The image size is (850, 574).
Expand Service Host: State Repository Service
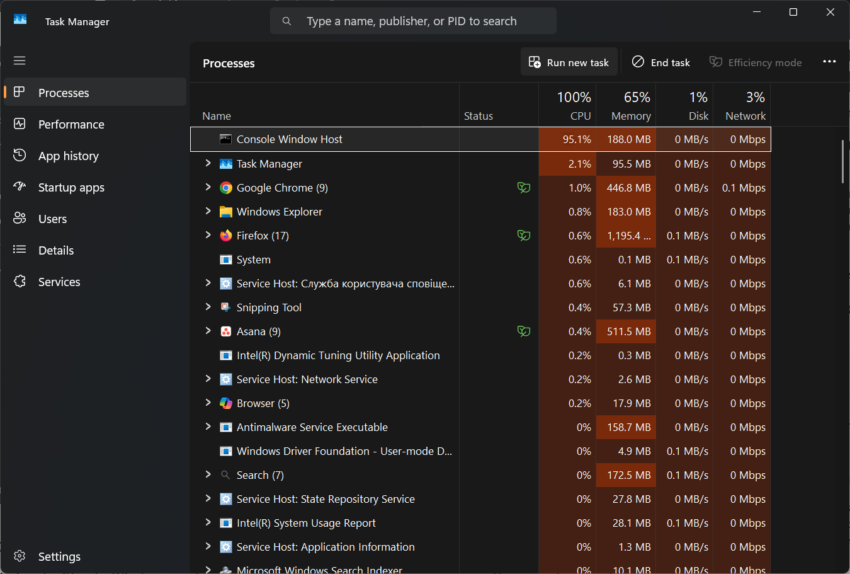pos(208,498)
